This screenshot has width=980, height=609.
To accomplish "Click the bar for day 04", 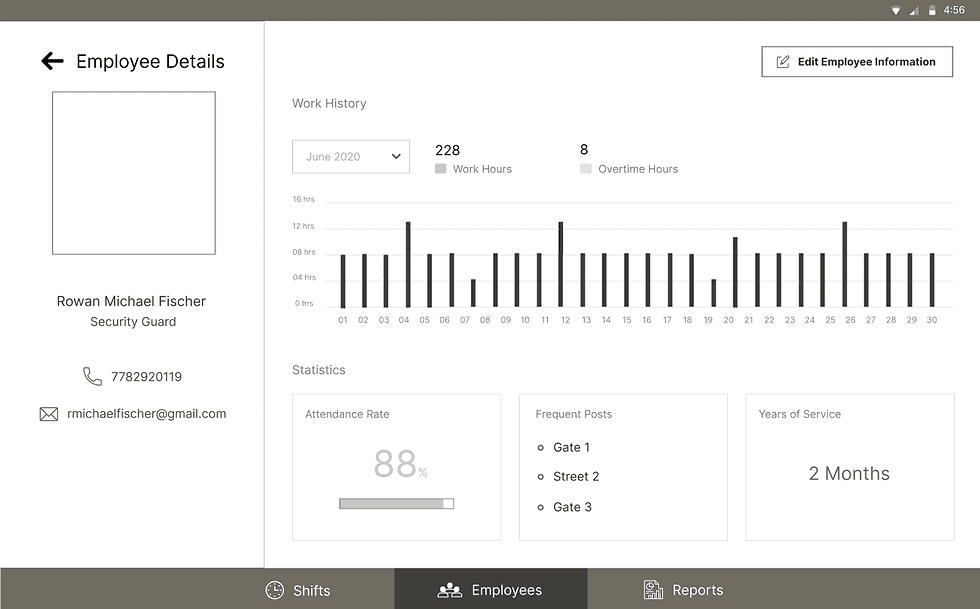I will click(x=408, y=264).
